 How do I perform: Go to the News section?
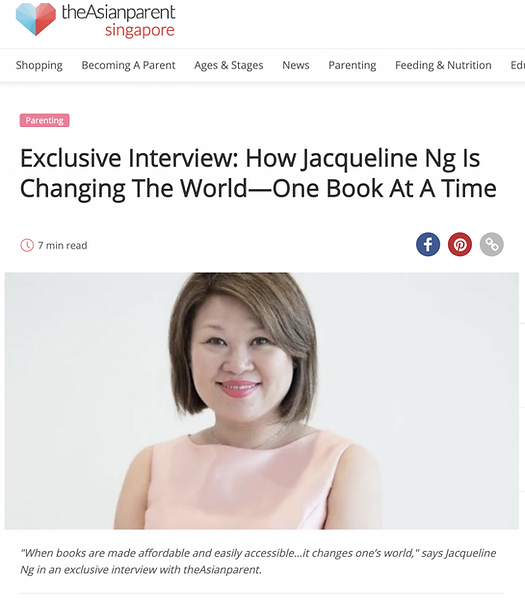pos(295,65)
